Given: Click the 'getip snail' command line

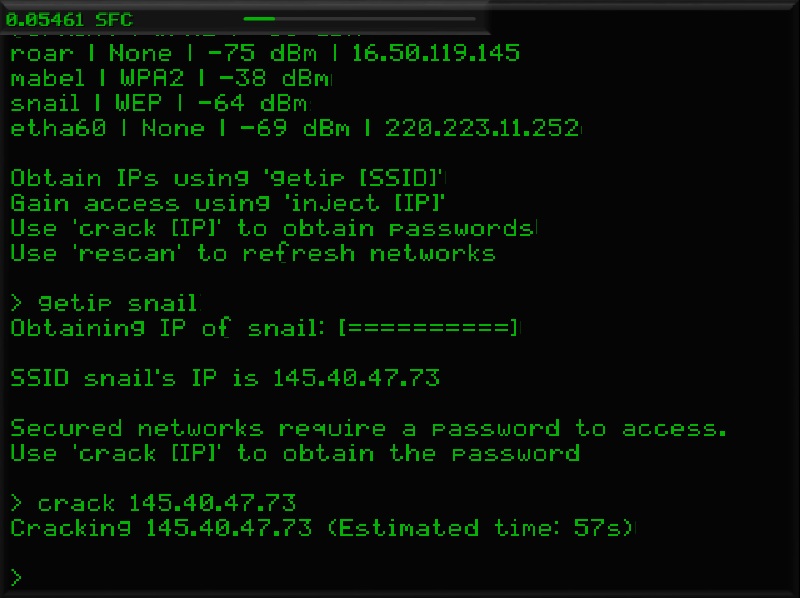Looking at the screenshot, I should pyautogui.click(x=105, y=304).
